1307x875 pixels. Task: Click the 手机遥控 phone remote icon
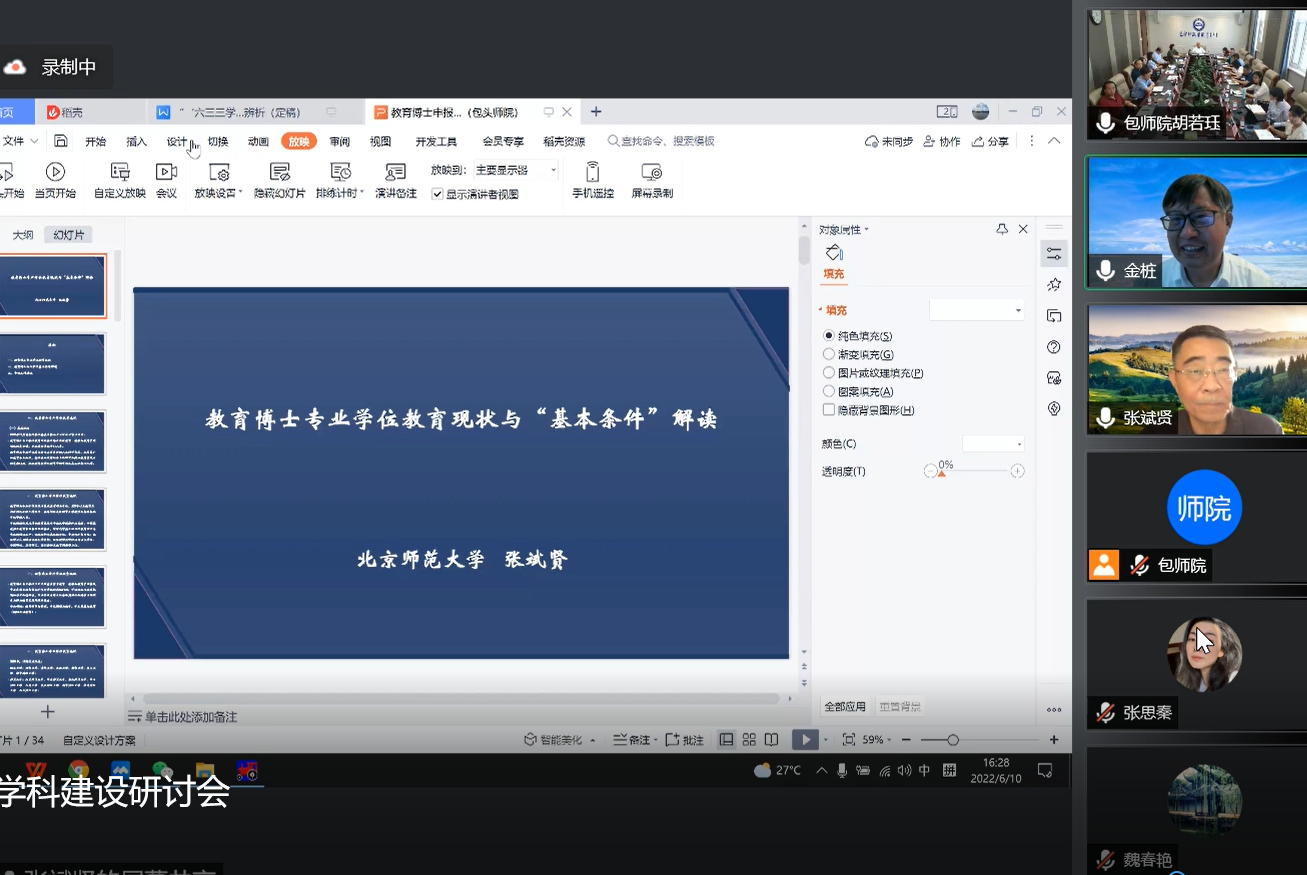[593, 173]
